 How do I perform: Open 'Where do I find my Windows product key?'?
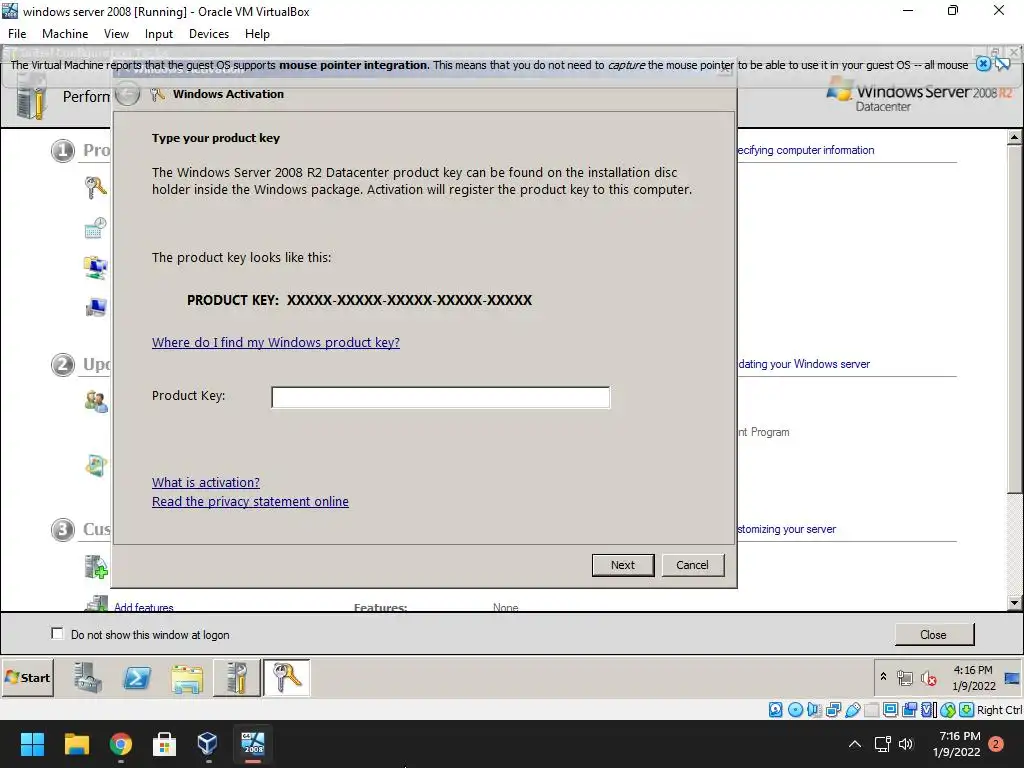[276, 342]
